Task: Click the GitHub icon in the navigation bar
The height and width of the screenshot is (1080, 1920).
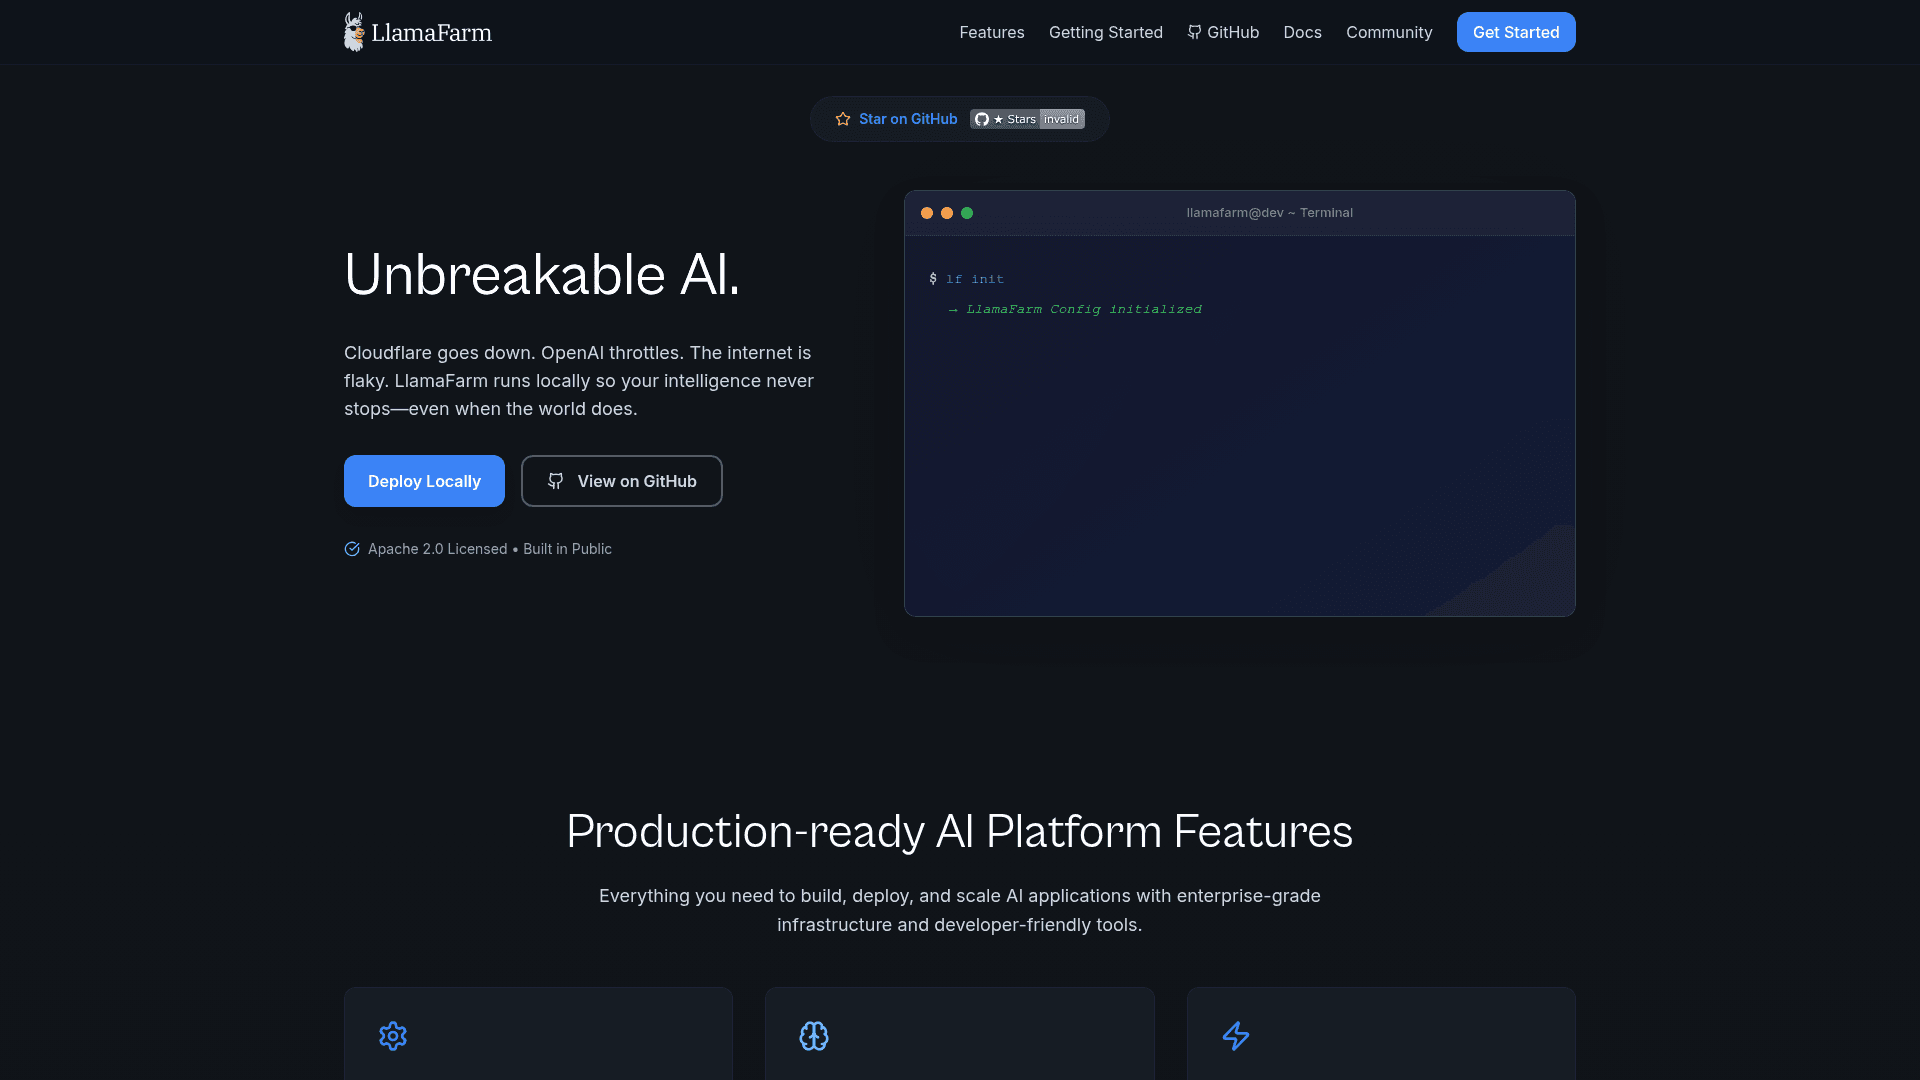Action: 1194,32
